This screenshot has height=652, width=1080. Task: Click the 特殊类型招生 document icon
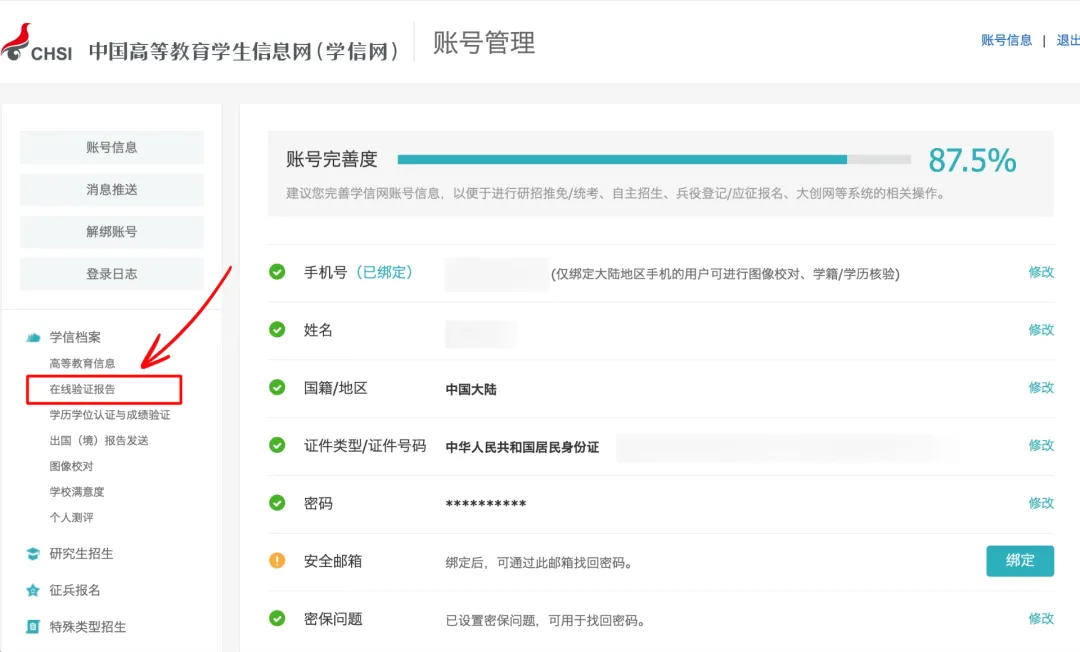[x=33, y=627]
